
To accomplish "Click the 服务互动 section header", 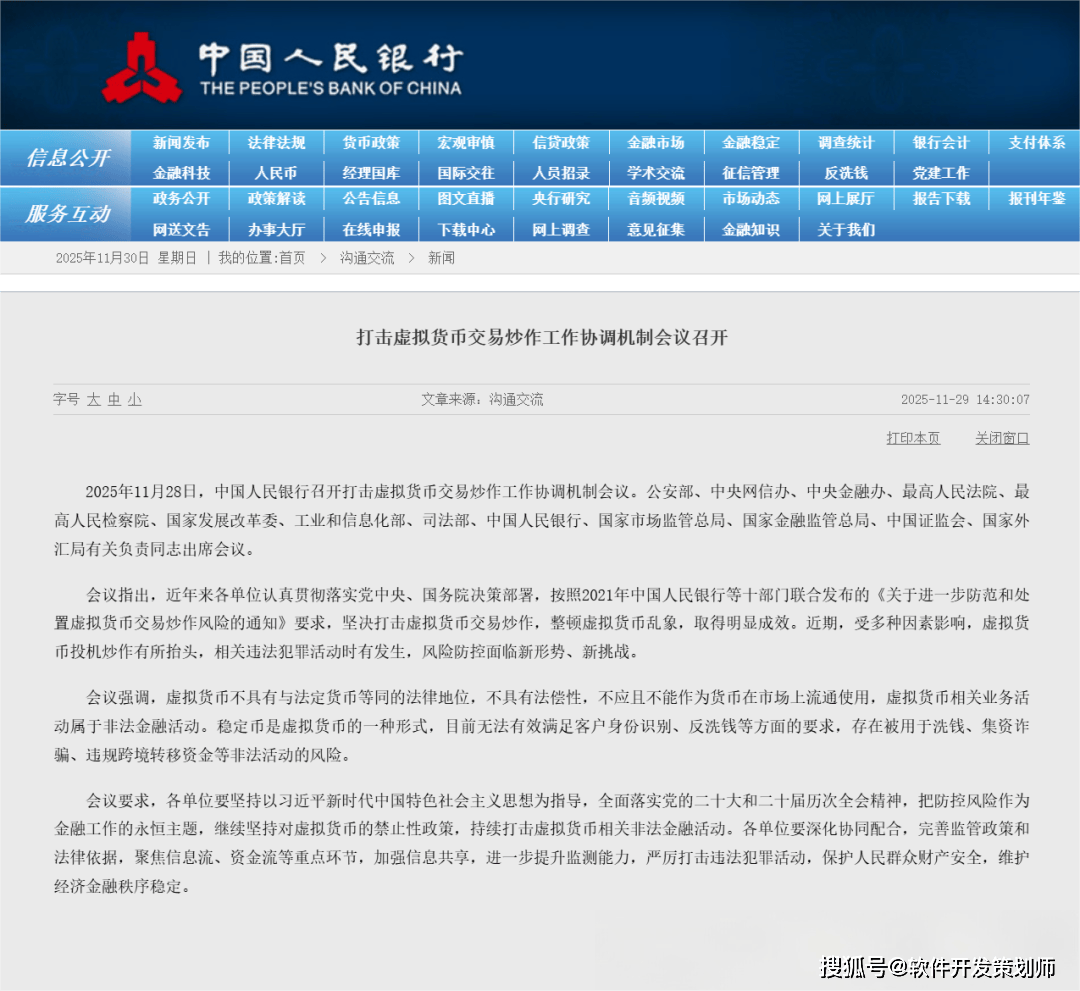I will (68, 214).
